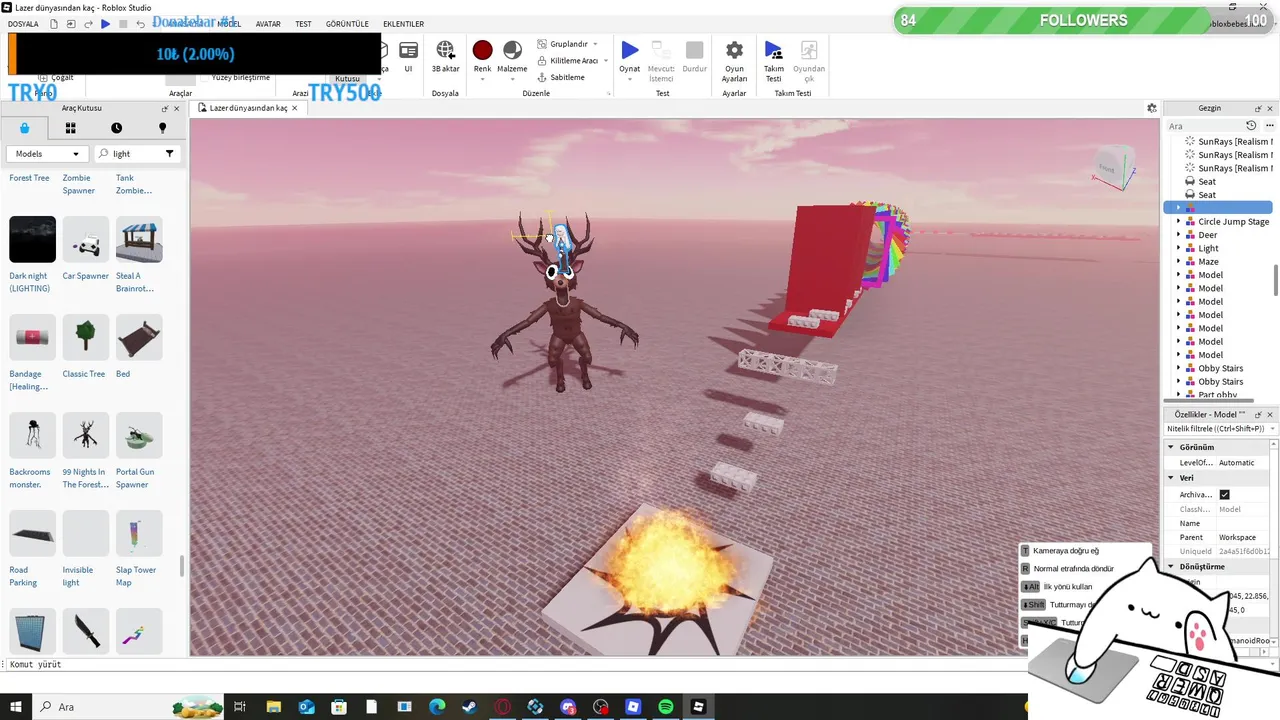Expand the Circle Jump Stage tree node

click(x=1178, y=222)
